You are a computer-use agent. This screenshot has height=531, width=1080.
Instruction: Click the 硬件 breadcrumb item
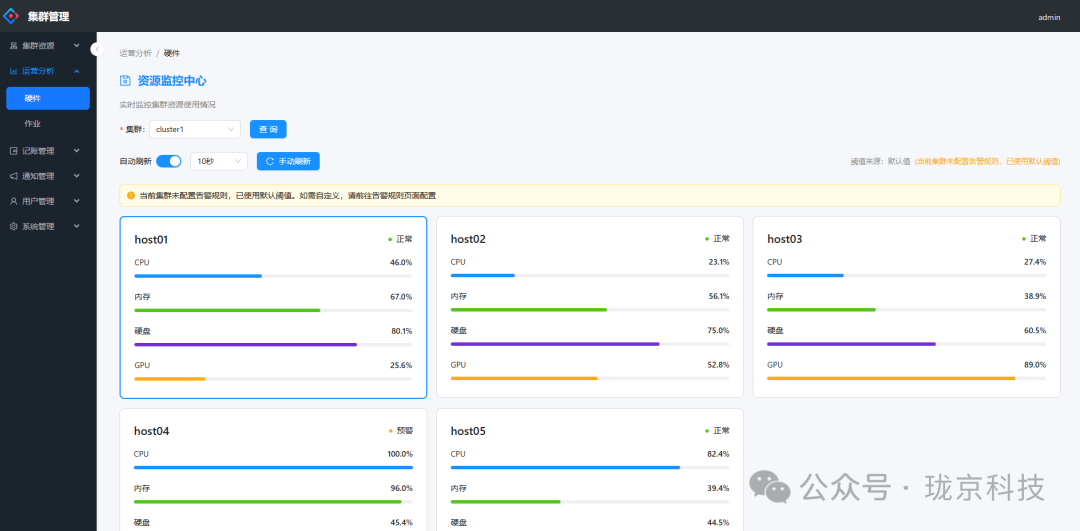click(172, 53)
